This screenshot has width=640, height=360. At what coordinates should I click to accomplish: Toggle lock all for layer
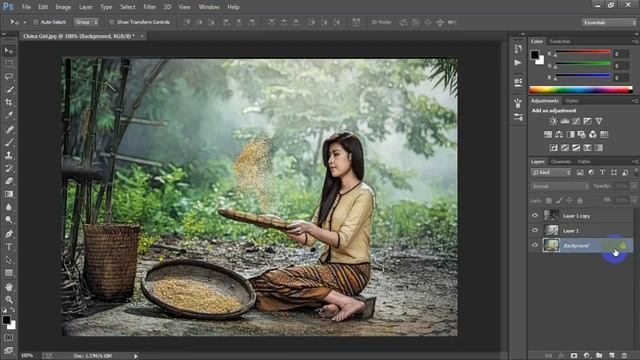tap(580, 200)
